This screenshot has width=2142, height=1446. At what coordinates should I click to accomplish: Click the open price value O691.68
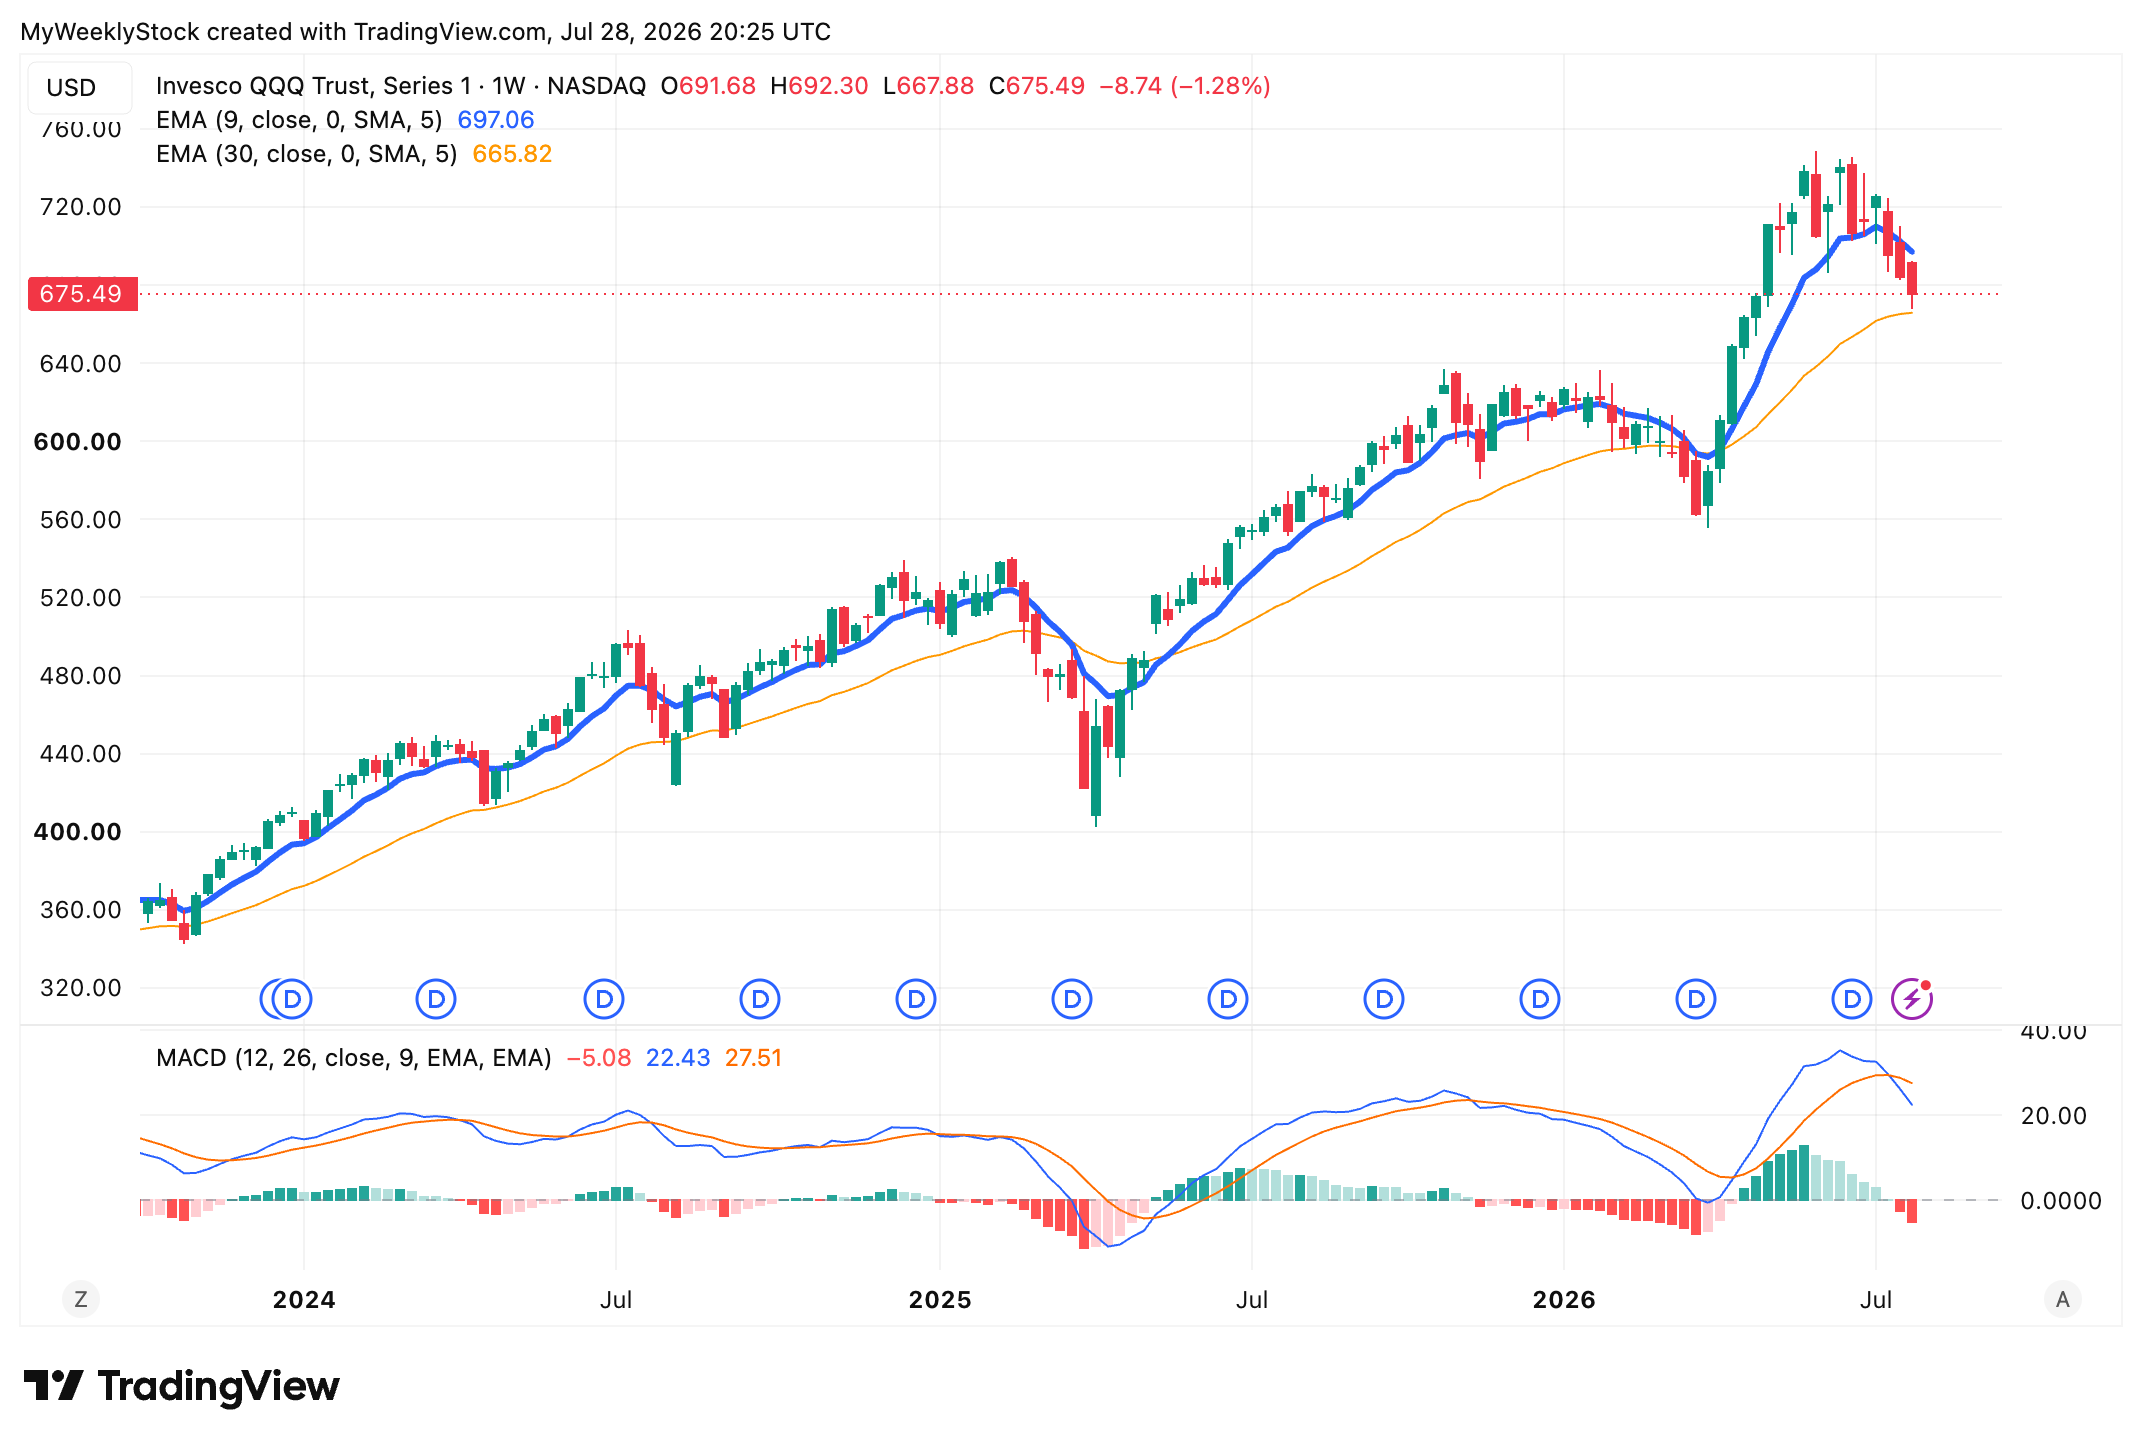708,86
